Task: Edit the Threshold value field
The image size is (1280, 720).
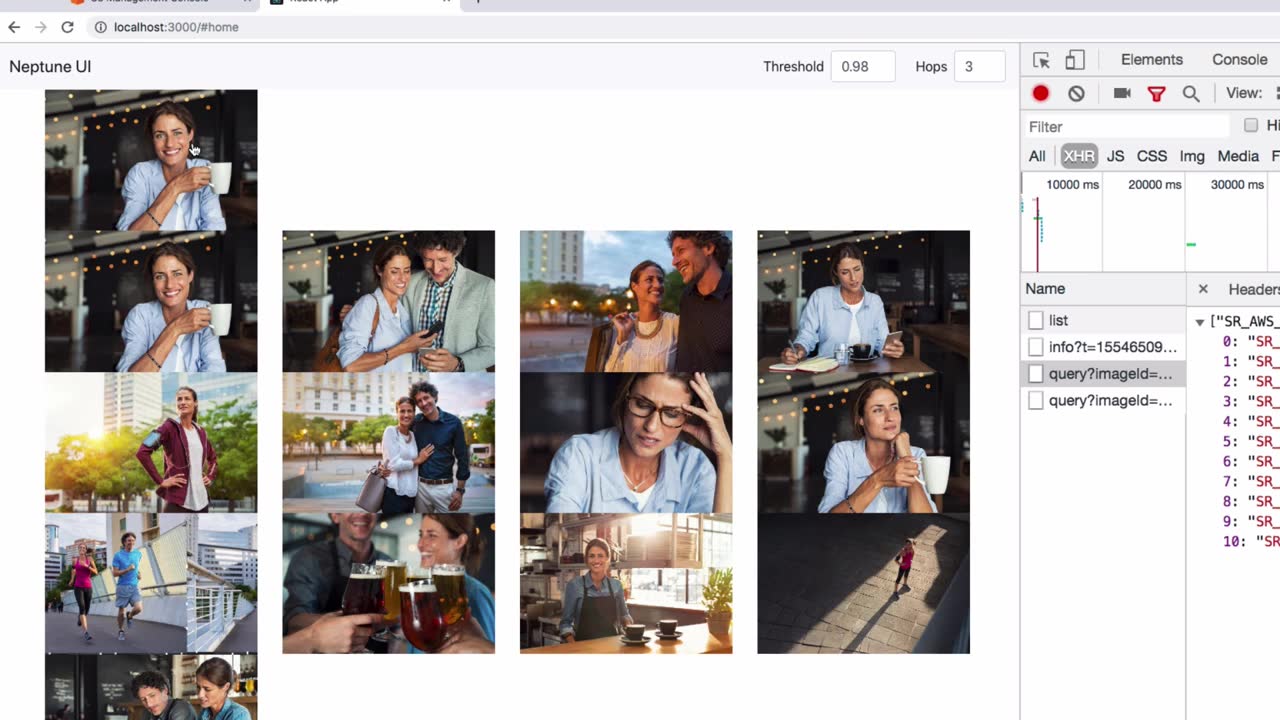Action: [x=862, y=67]
